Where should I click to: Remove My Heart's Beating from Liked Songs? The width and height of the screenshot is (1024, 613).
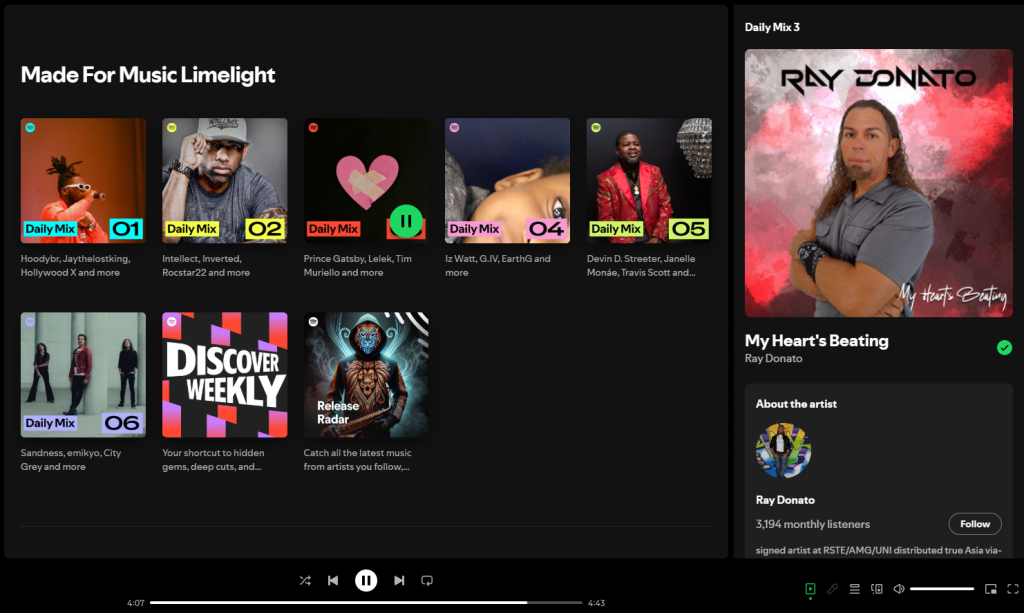[1005, 347]
